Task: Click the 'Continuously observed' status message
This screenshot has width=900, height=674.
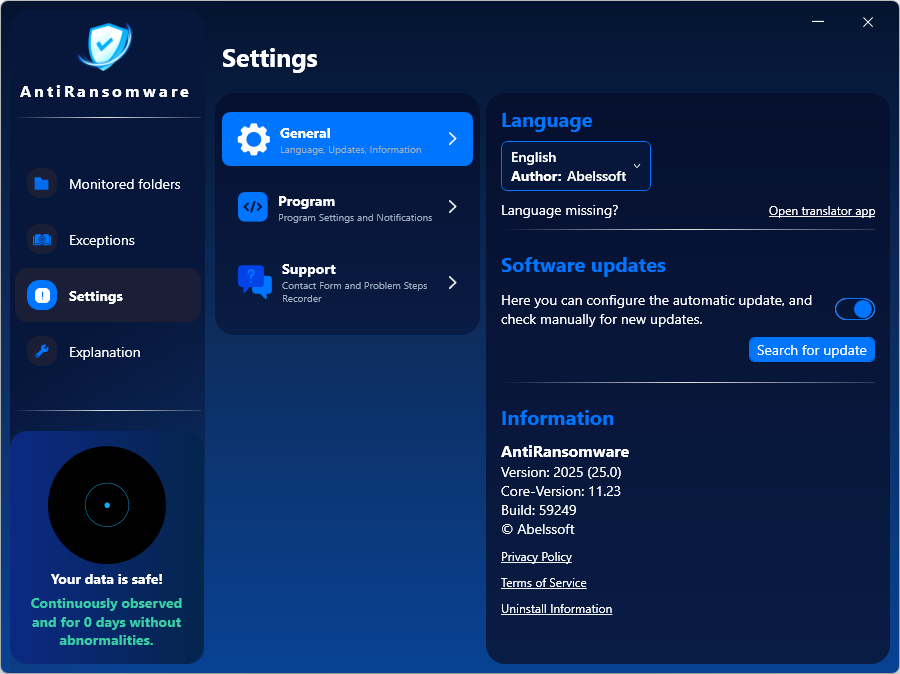Action: pyautogui.click(x=107, y=622)
